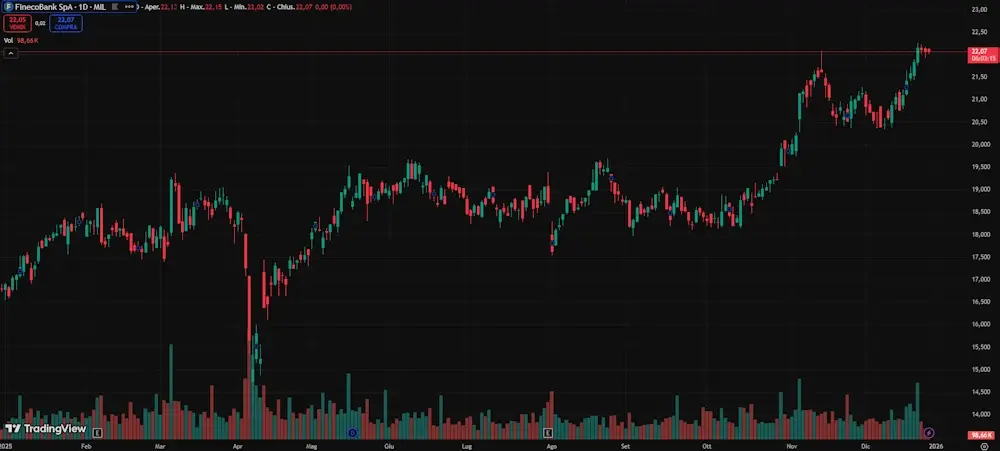Image resolution: width=1000 pixels, height=451 pixels.
Task: Click the TradingView logo
Action: pos(45,428)
